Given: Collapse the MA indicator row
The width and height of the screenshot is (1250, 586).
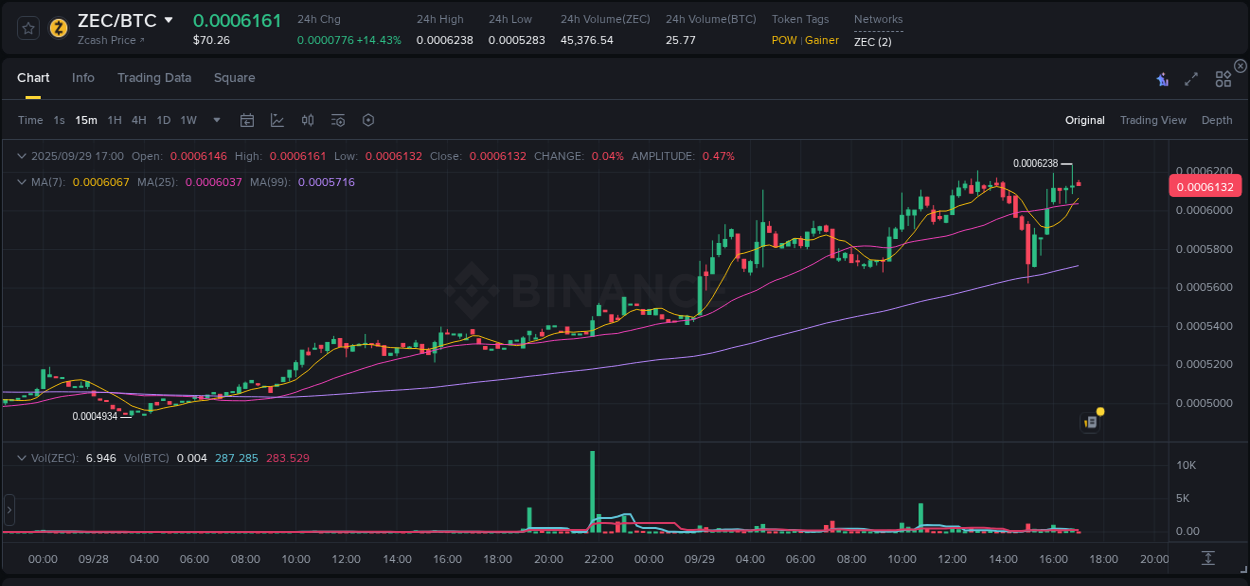Looking at the screenshot, I should pyautogui.click(x=22, y=182).
